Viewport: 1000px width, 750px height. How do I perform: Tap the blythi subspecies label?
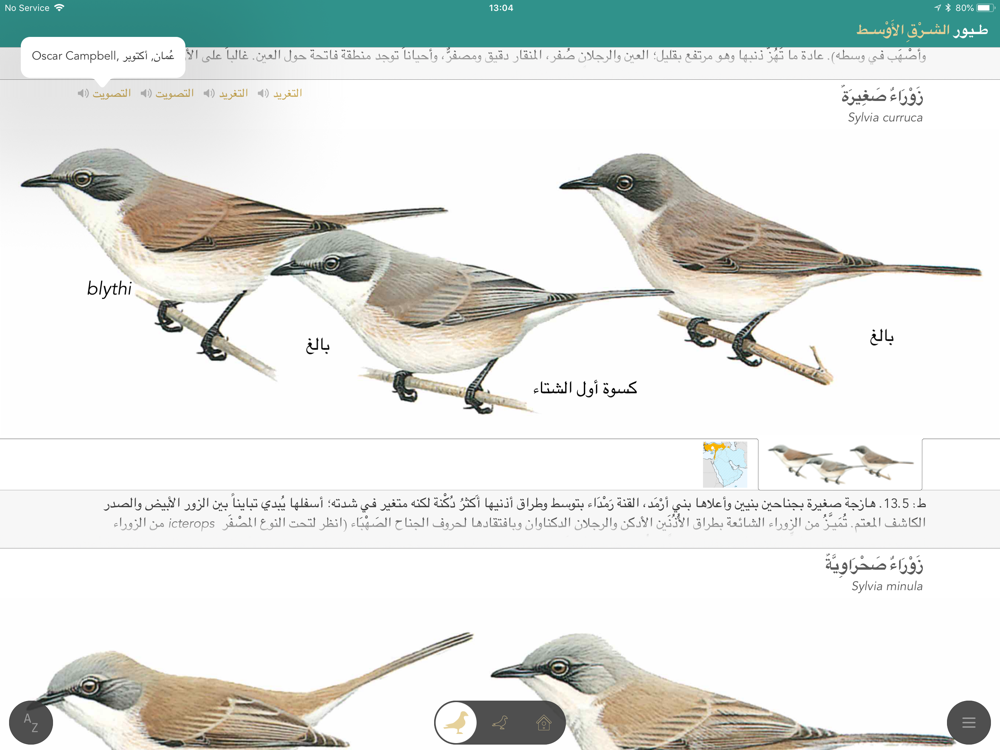point(109,289)
